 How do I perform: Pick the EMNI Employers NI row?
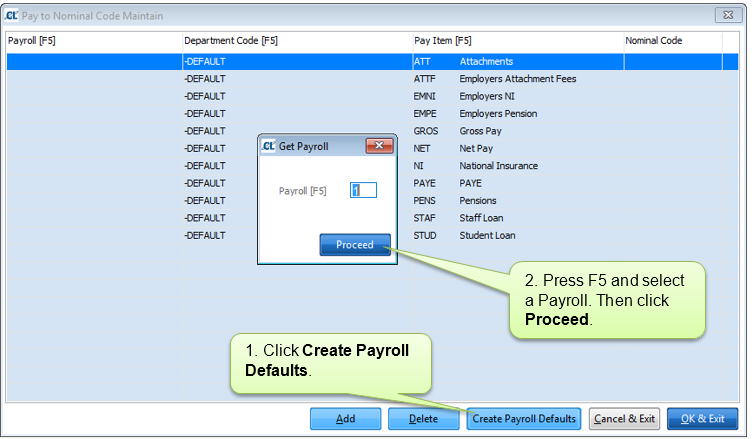(498, 96)
